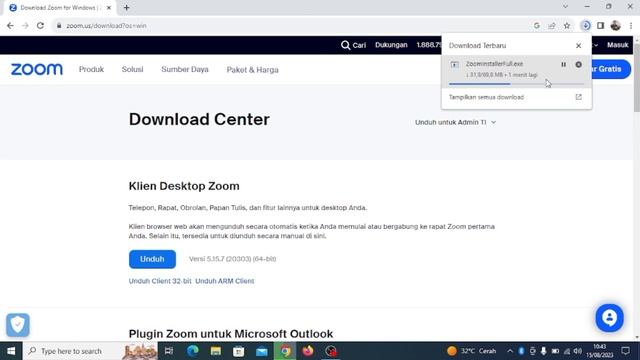The image size is (640, 360).
Task: Open the Paket & Harga menu
Action: pos(253,70)
